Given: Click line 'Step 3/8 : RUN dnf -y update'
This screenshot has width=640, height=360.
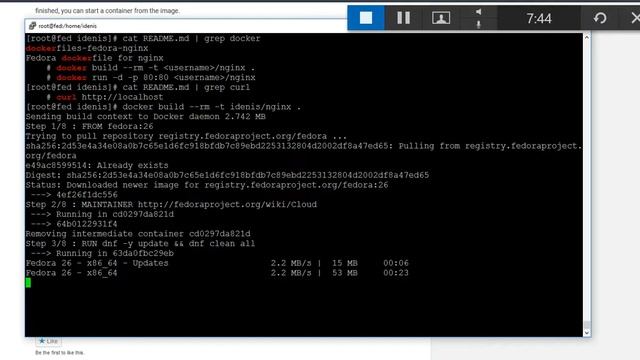Looking at the screenshot, I should (x=140, y=244).
